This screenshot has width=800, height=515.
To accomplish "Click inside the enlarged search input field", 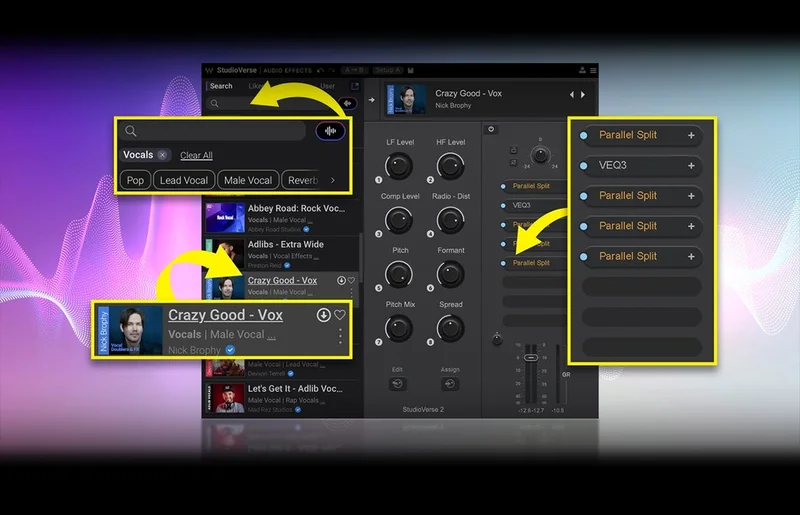I will click(x=213, y=131).
